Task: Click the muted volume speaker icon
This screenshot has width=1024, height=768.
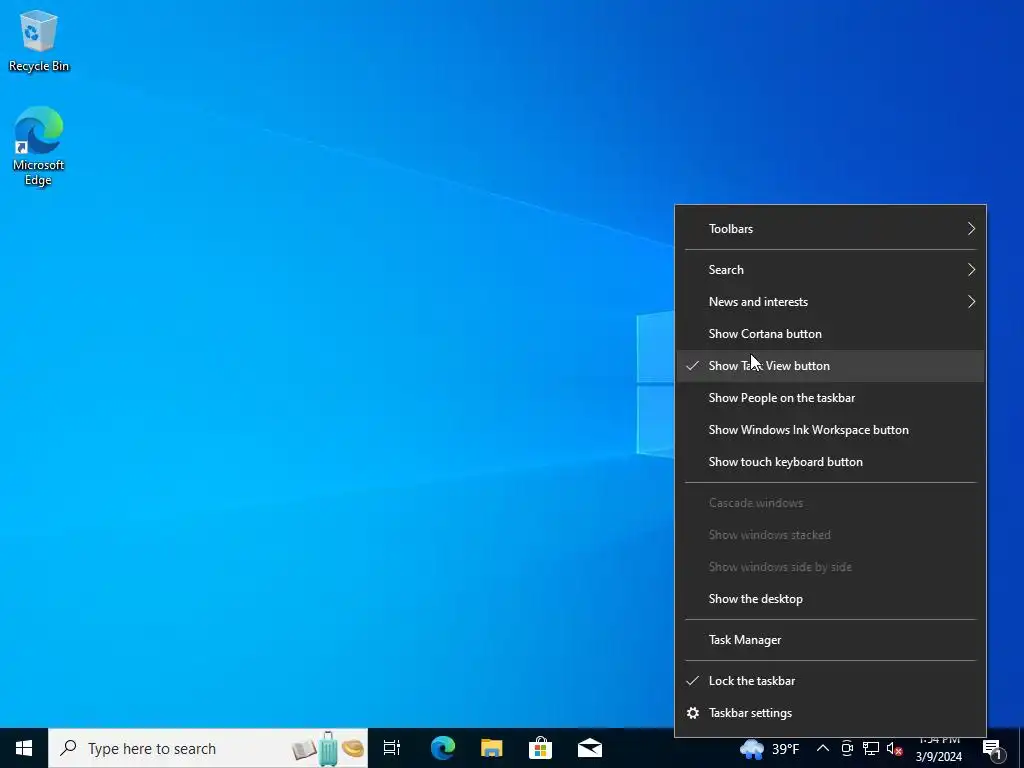Action: (x=895, y=748)
